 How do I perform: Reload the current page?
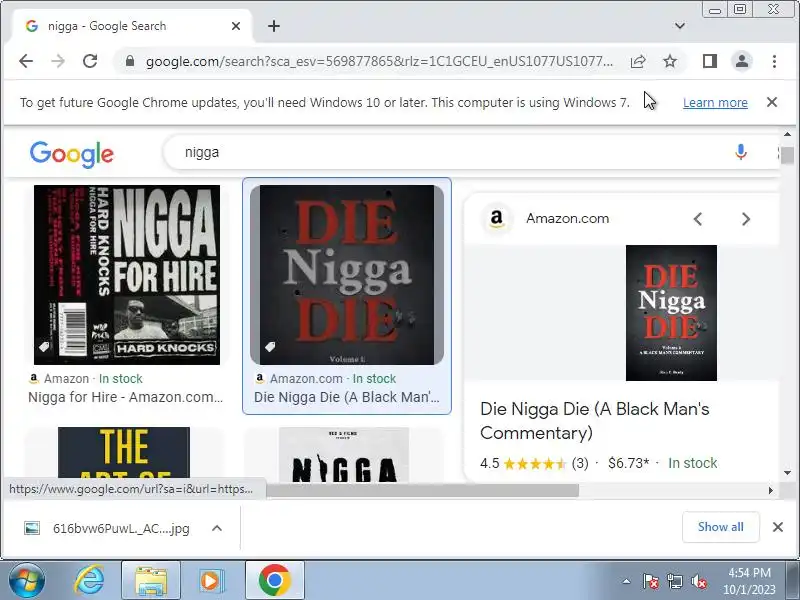90,61
